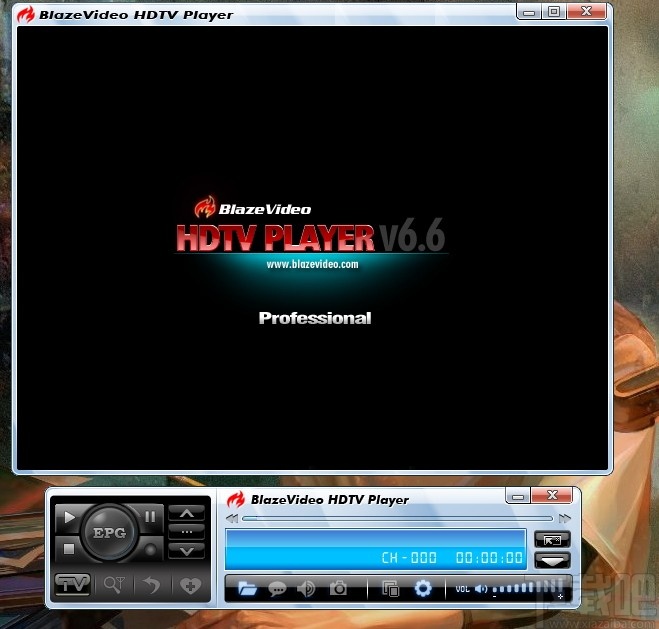This screenshot has height=629, width=659.
Task: Maximize the video window
Action: pos(554,12)
